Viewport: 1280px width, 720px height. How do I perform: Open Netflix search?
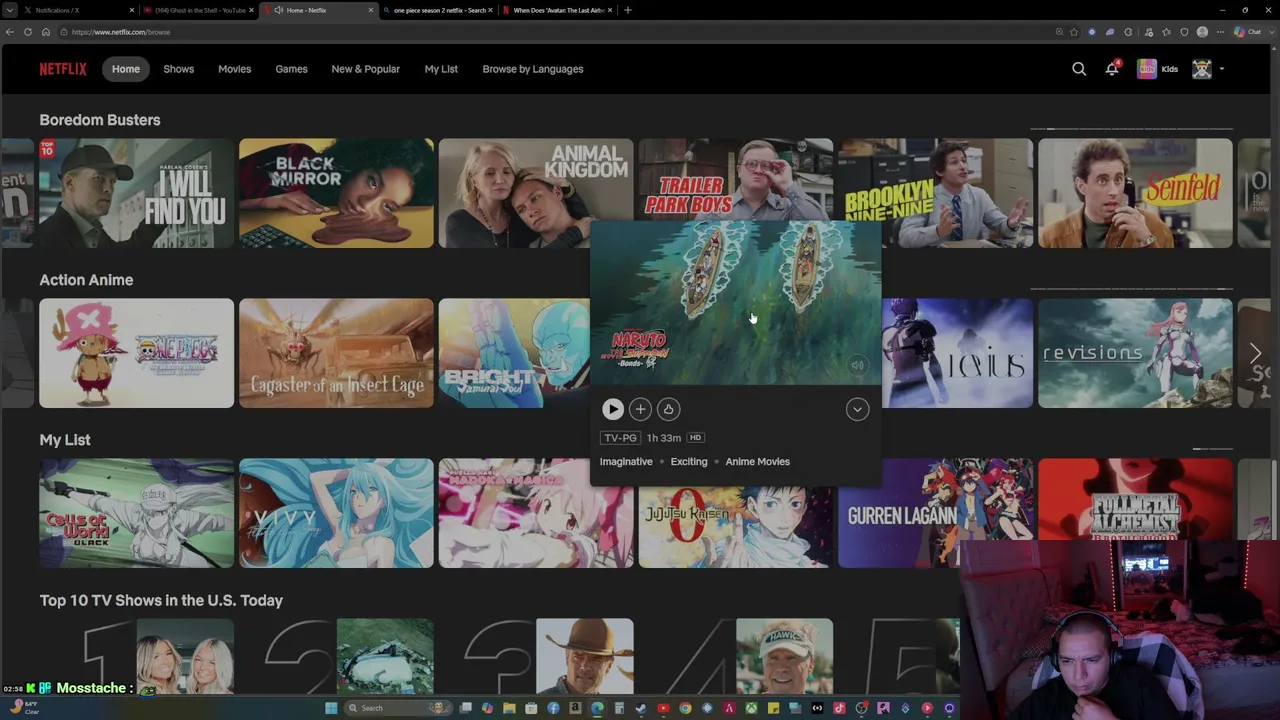[x=1079, y=69]
